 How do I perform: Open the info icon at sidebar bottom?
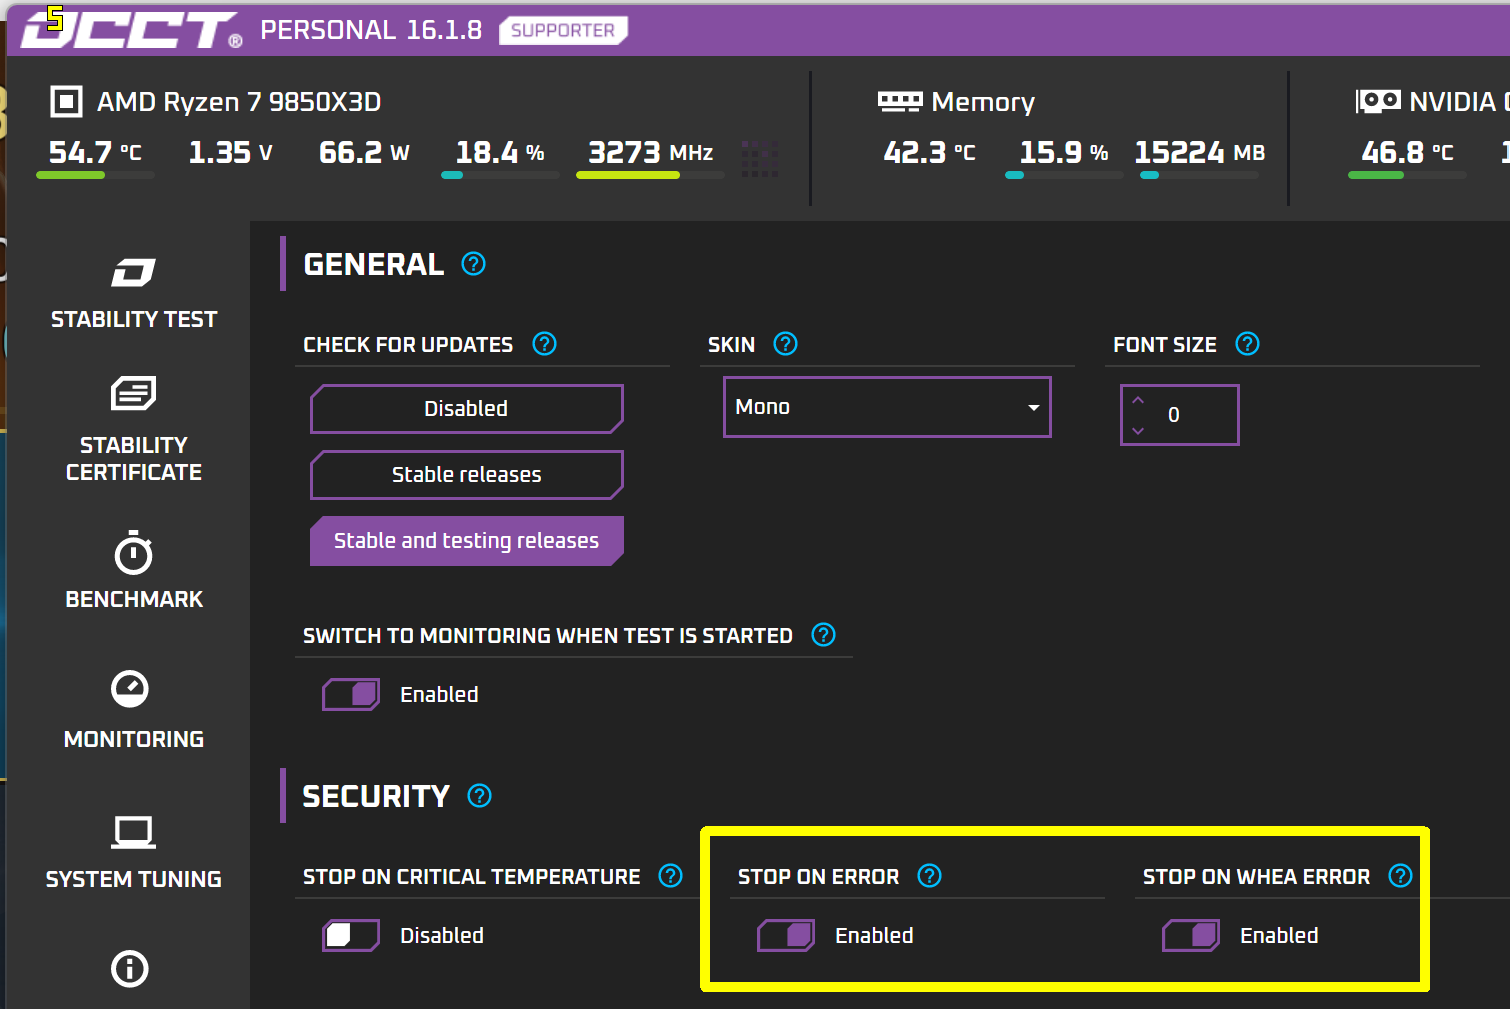[130, 968]
